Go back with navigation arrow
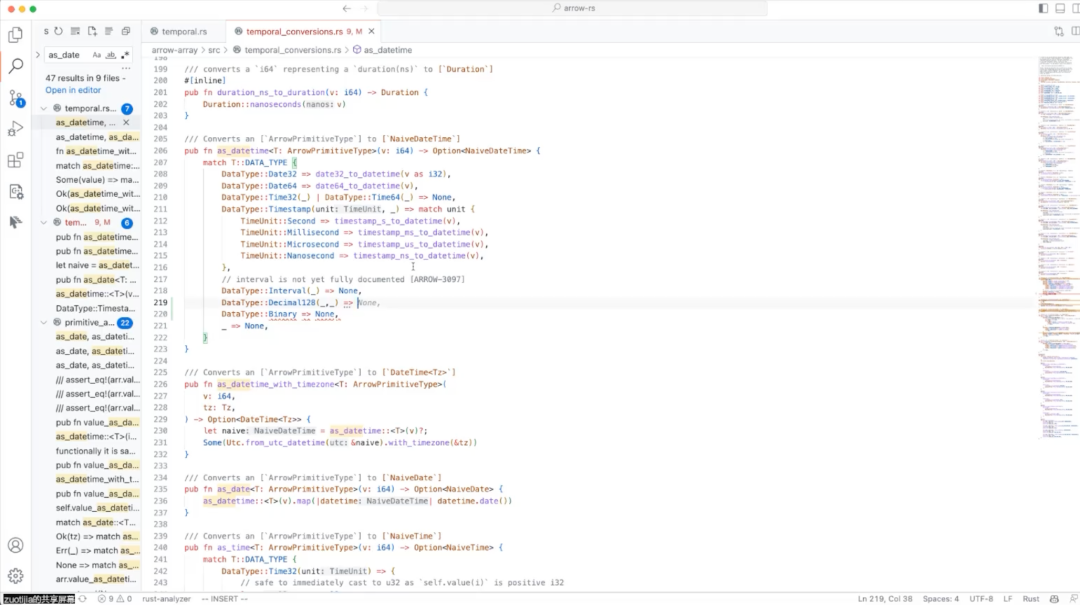 (346, 8)
